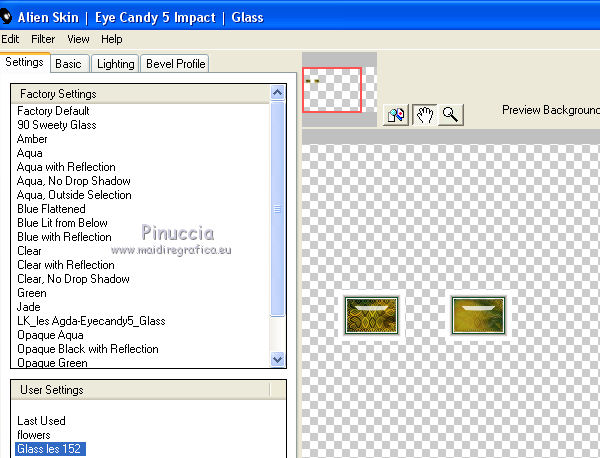
Task: Click the left glass frame in preview
Action: click(372, 316)
